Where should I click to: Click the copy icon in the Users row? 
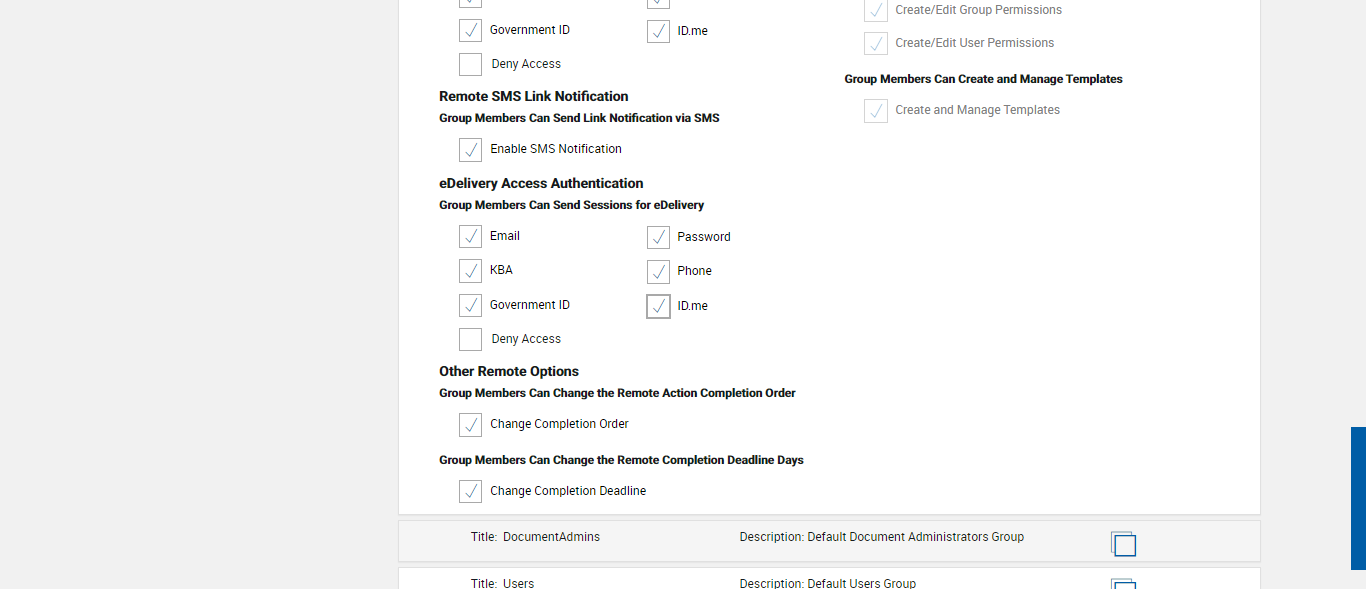(x=1123, y=584)
